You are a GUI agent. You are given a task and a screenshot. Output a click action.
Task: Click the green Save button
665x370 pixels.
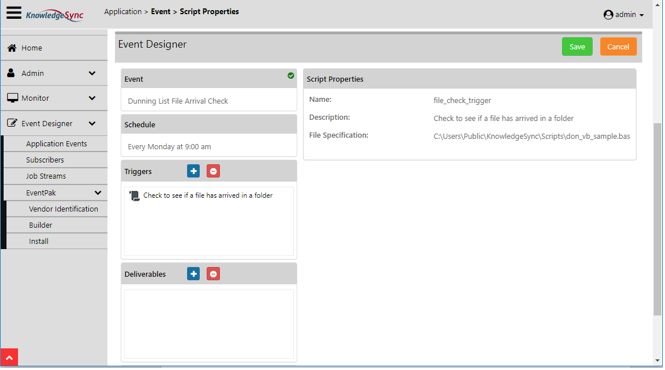click(577, 47)
